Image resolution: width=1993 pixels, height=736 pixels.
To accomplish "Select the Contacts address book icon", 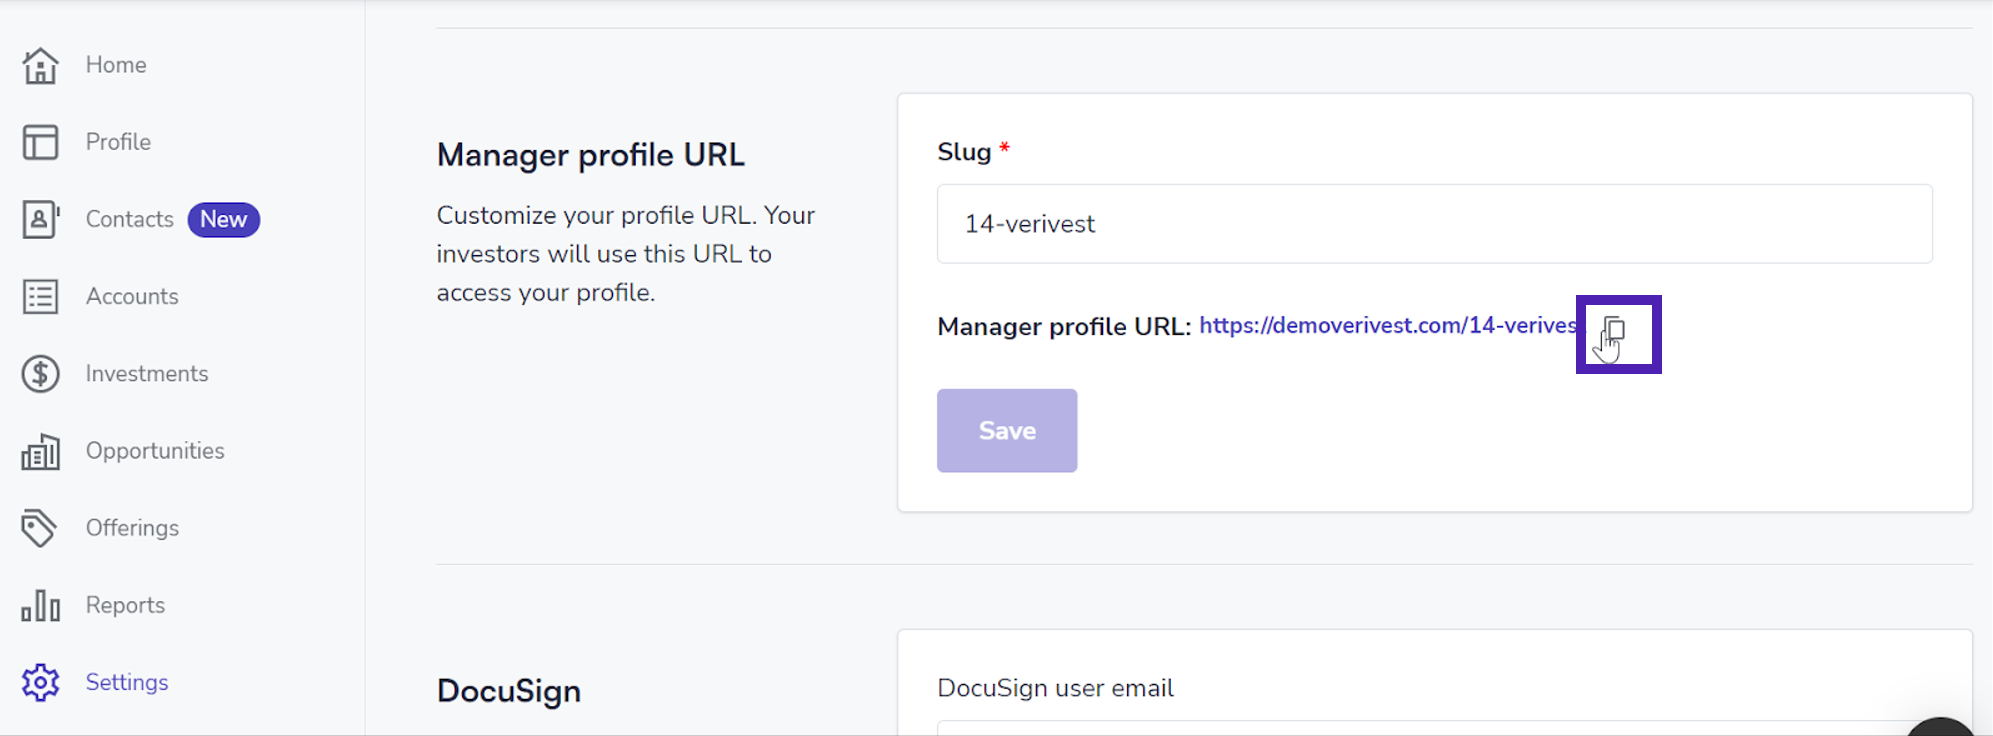I will click(x=40, y=219).
